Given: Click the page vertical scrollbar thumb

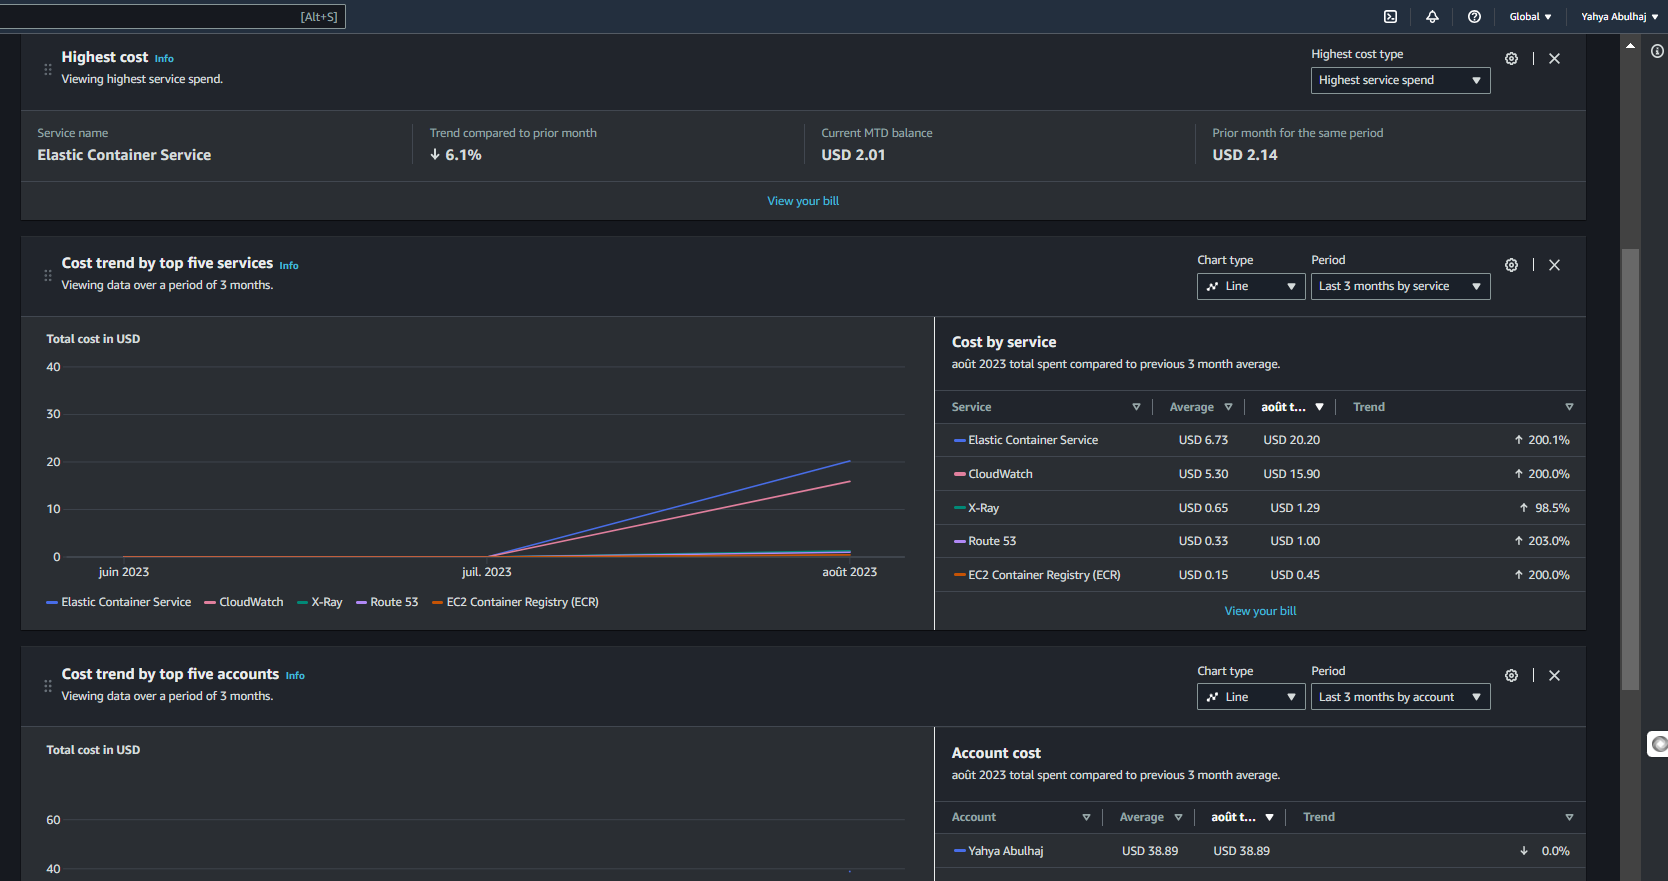Looking at the screenshot, I should 1630,470.
